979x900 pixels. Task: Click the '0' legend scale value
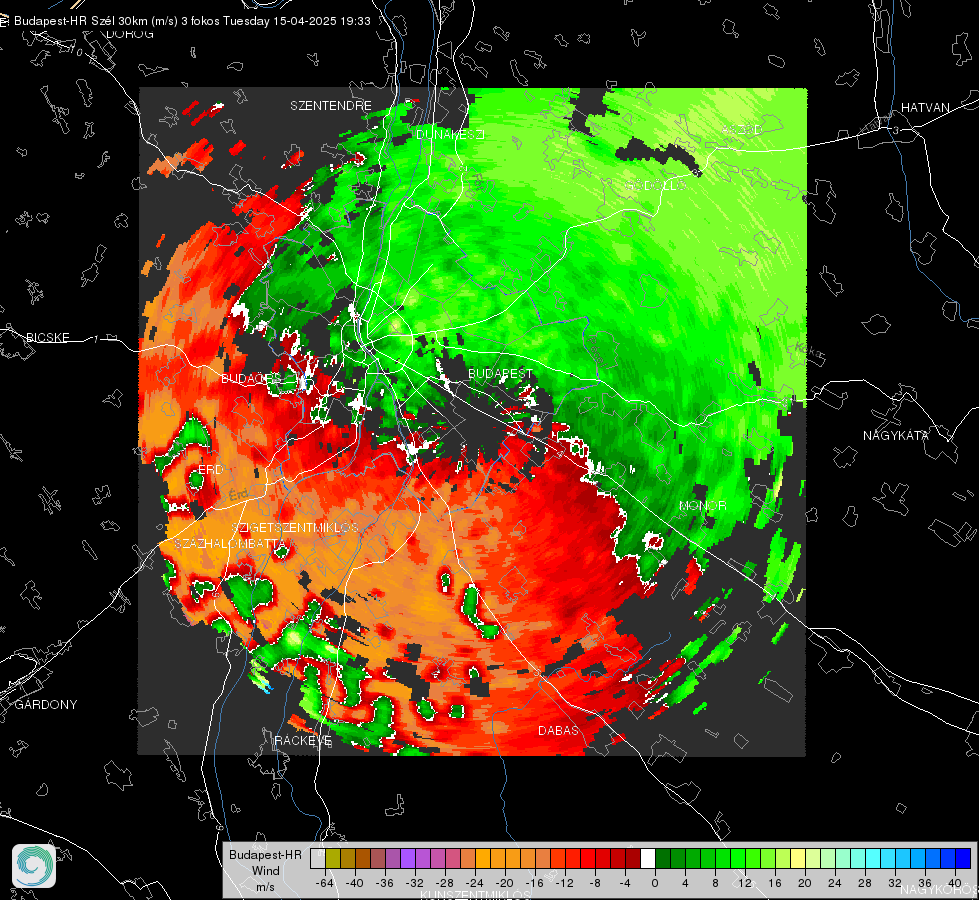tap(654, 883)
